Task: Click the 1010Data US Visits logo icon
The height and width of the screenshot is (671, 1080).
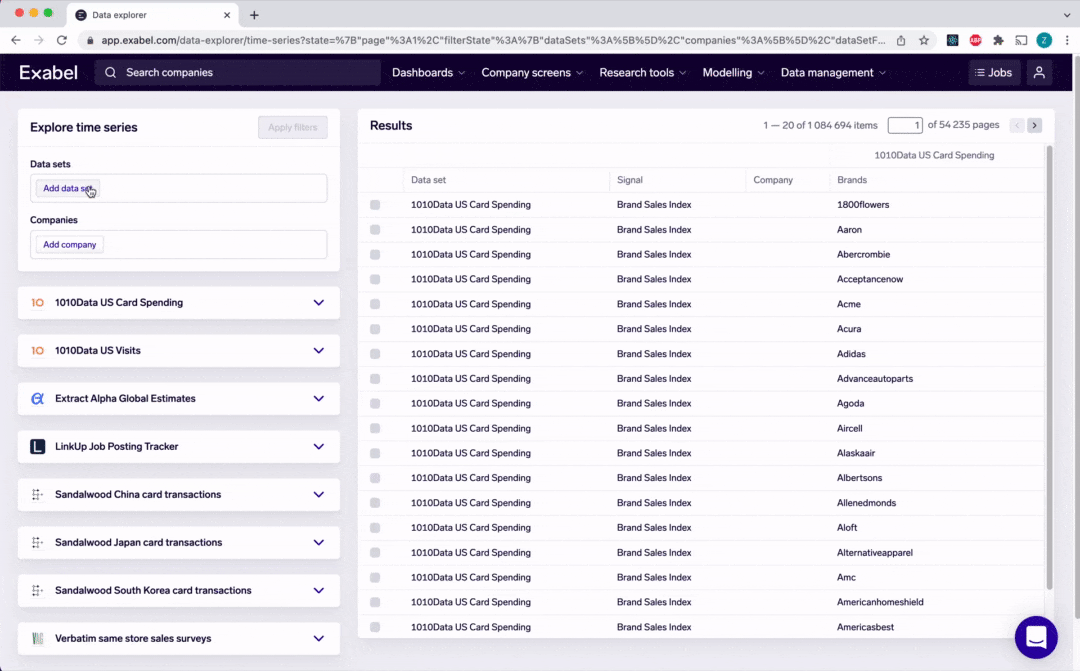Action: 38,351
